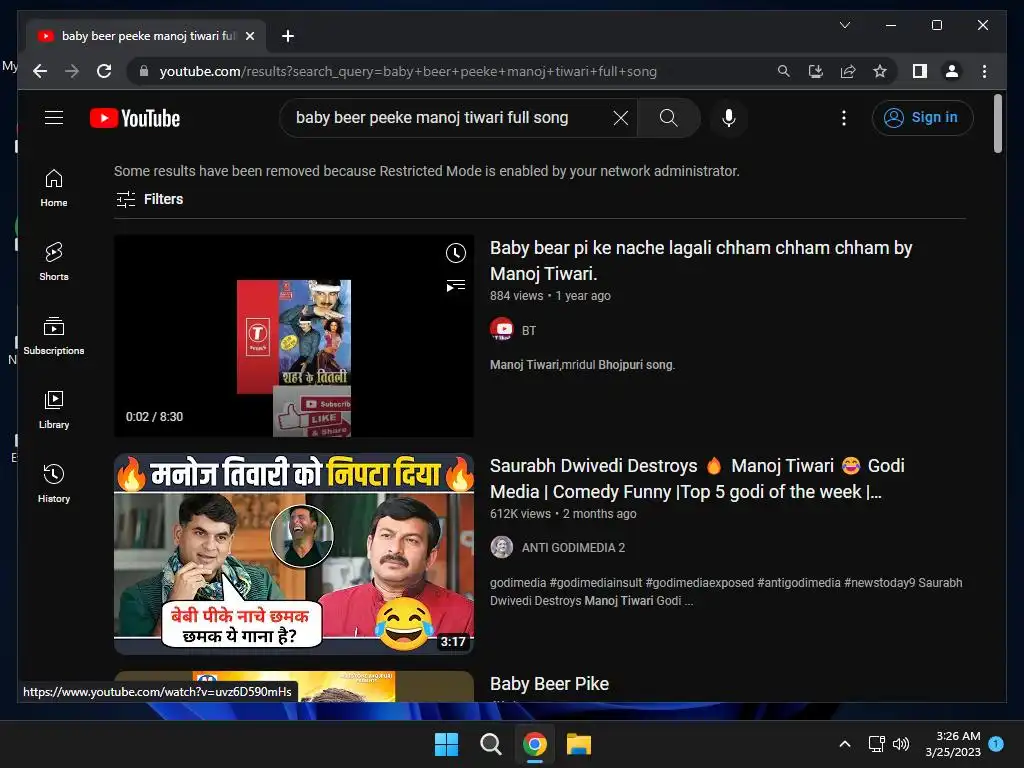Viewport: 1024px width, 768px height.
Task: Go to Home in the sidebar
Action: click(54, 189)
